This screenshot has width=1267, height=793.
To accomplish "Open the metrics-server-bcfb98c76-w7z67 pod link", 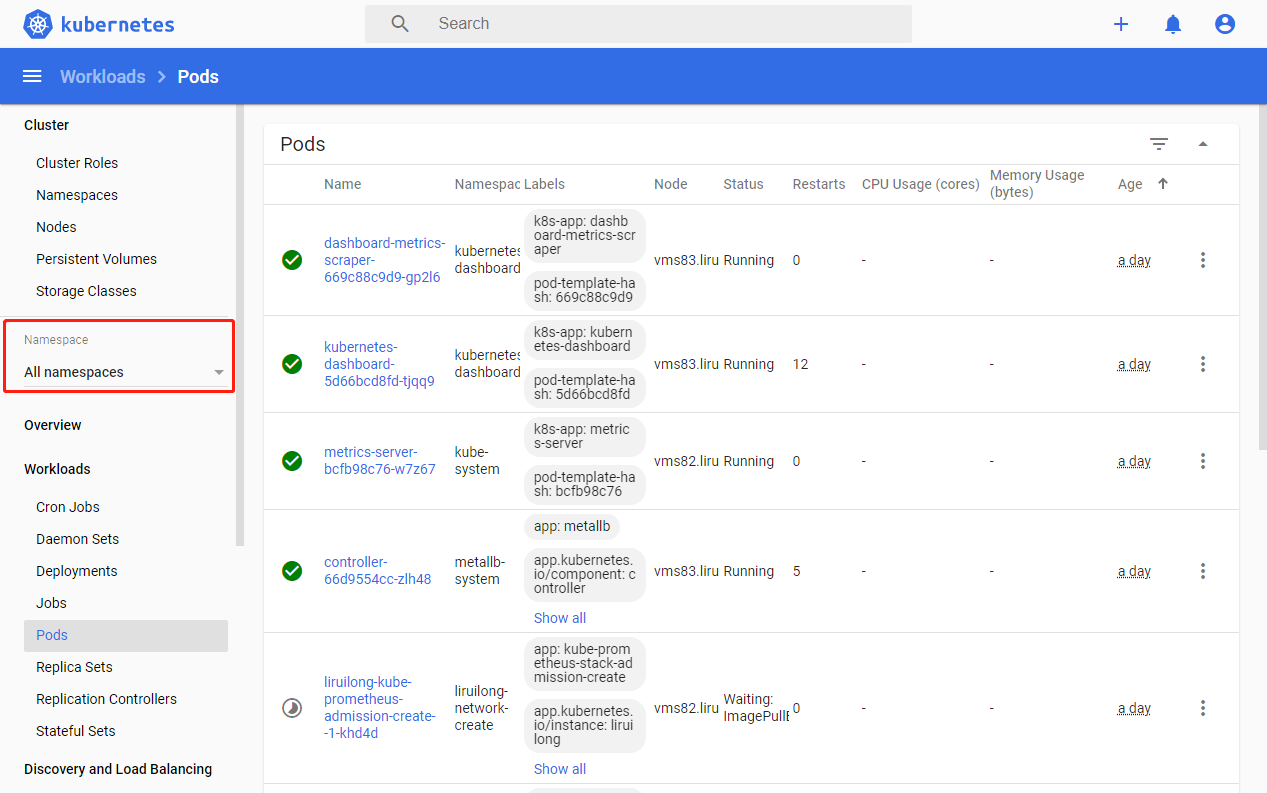I will click(x=380, y=461).
